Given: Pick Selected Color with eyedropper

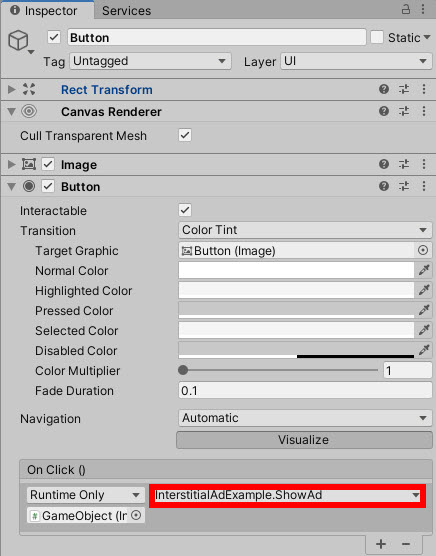Looking at the screenshot, I should 424,330.
